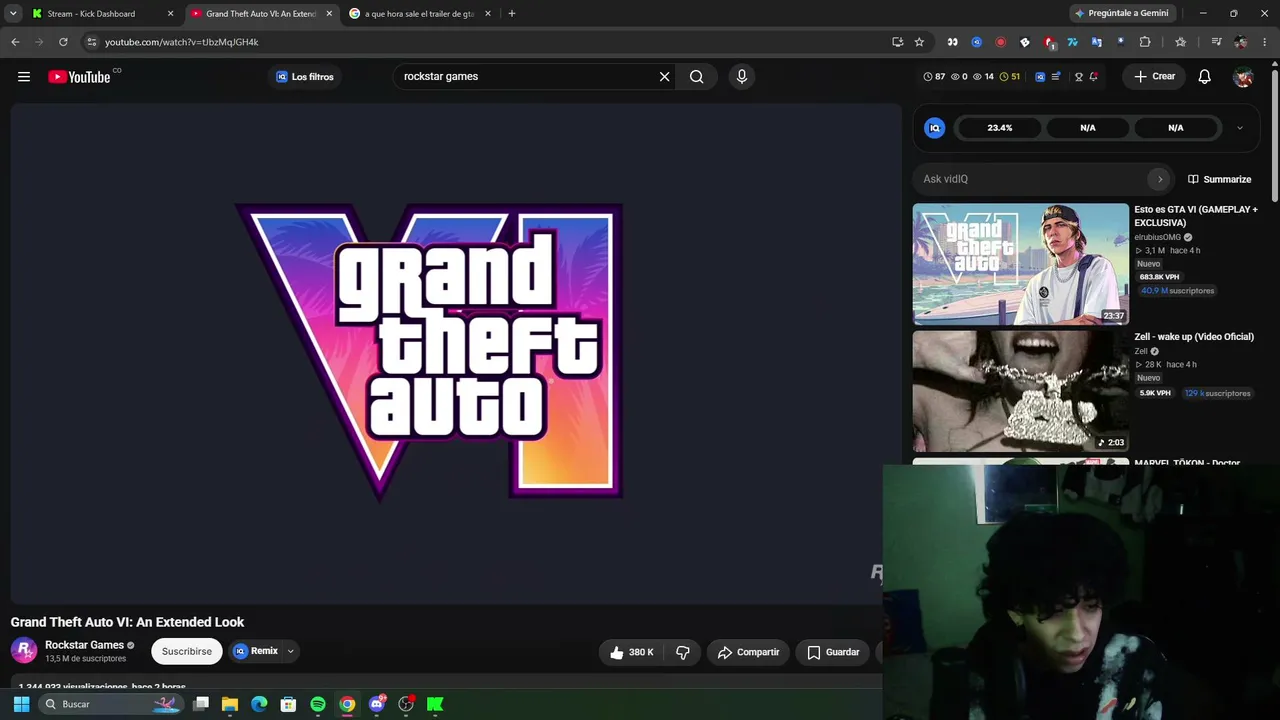
Task: Switch to the 'a que hora sale el trailer' tab
Action: pos(418,14)
